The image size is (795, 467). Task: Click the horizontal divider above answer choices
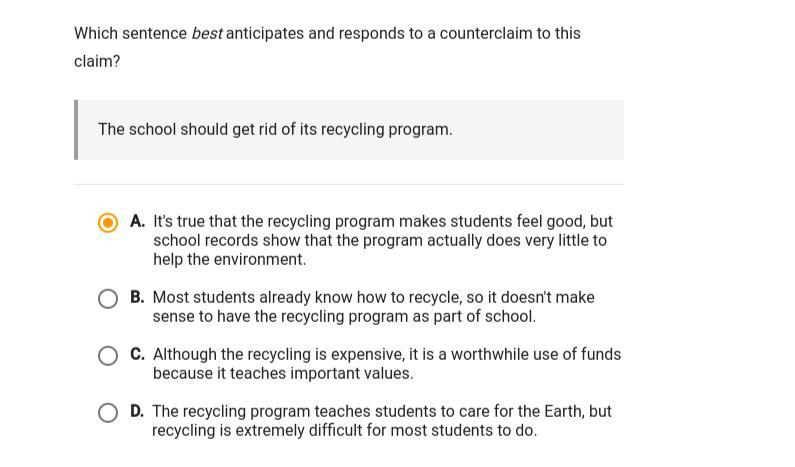tap(349, 185)
